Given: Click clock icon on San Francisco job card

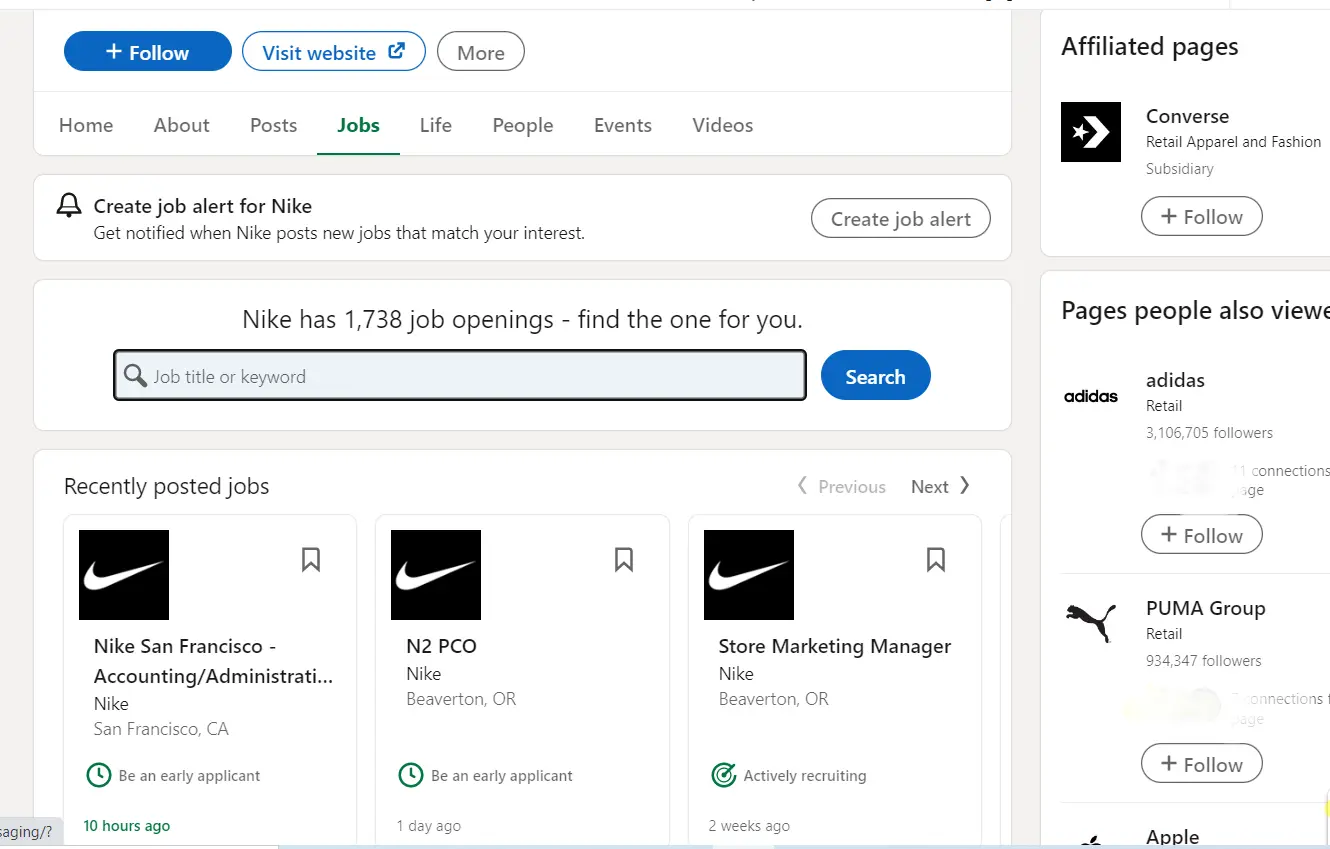Looking at the screenshot, I should [98, 775].
